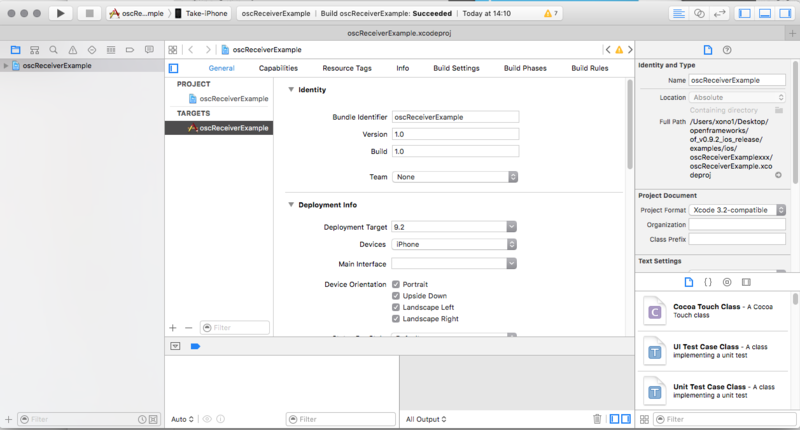Switch to the Capabilities tab
The width and height of the screenshot is (800, 430).
coord(278,68)
